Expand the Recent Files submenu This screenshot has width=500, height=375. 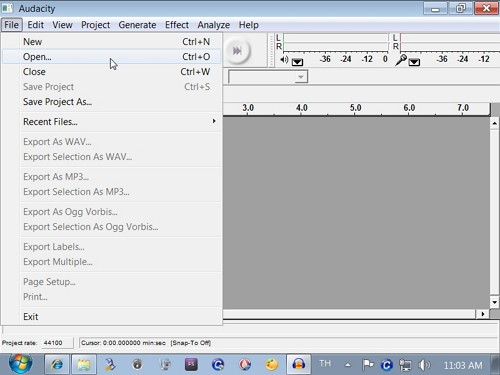[x=111, y=122]
